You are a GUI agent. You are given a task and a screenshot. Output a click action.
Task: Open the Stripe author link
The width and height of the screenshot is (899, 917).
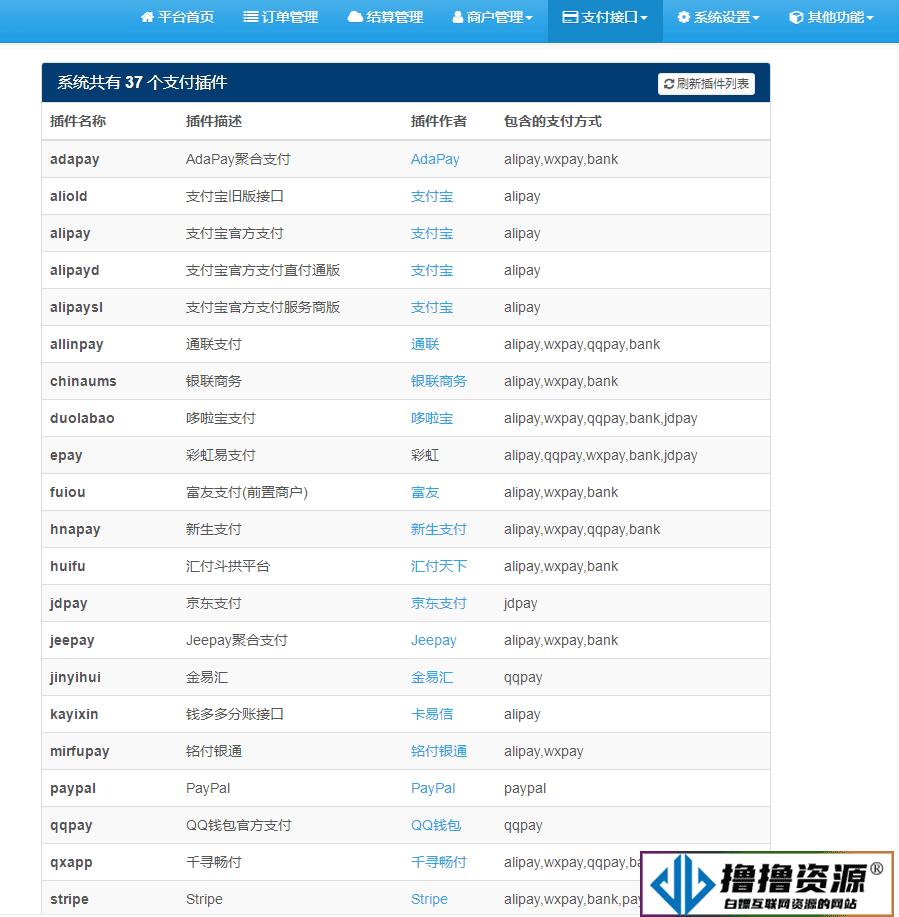click(429, 899)
